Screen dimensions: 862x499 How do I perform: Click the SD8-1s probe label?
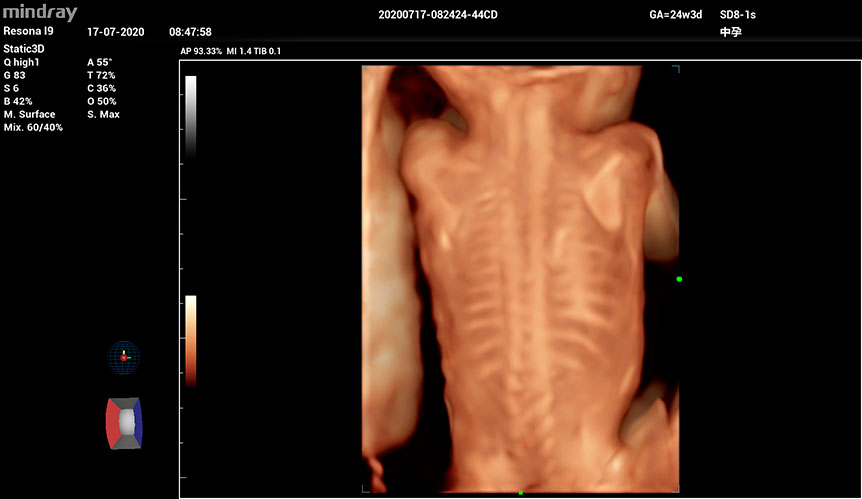(738, 16)
